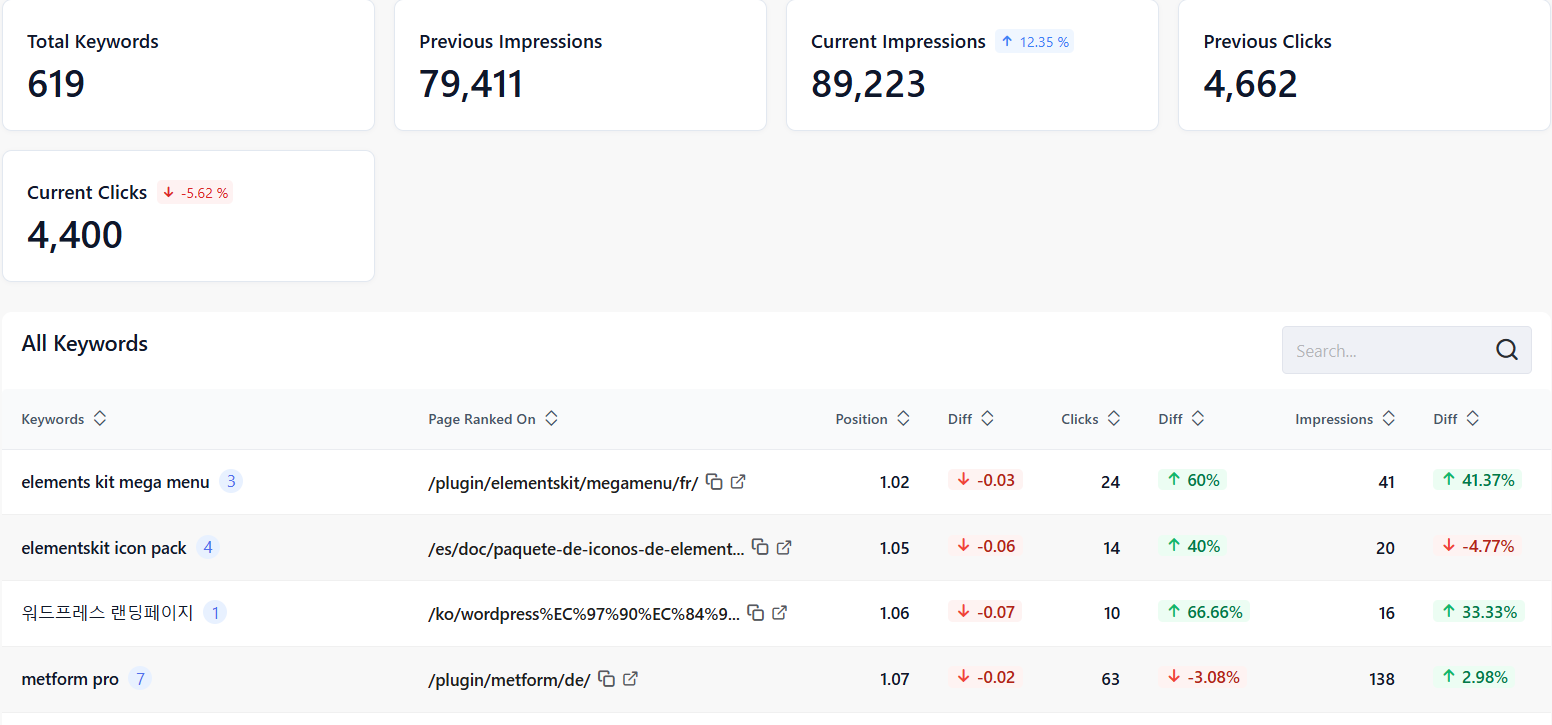1552x725 pixels.
Task: Select the 'metform pro' keyword
Action: pyautogui.click(x=70, y=679)
